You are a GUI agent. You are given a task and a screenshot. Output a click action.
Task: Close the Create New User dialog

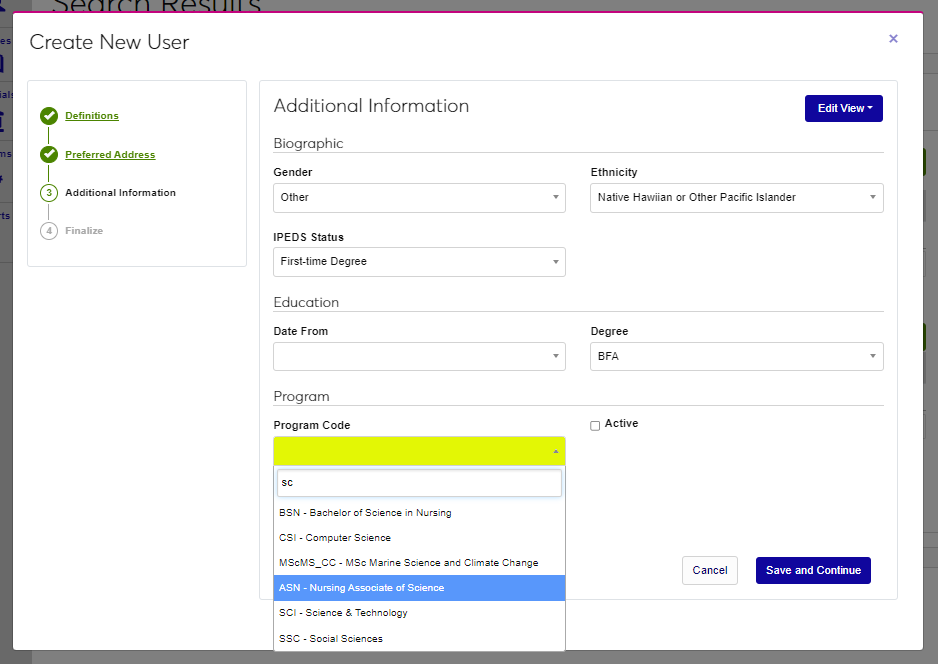(893, 39)
